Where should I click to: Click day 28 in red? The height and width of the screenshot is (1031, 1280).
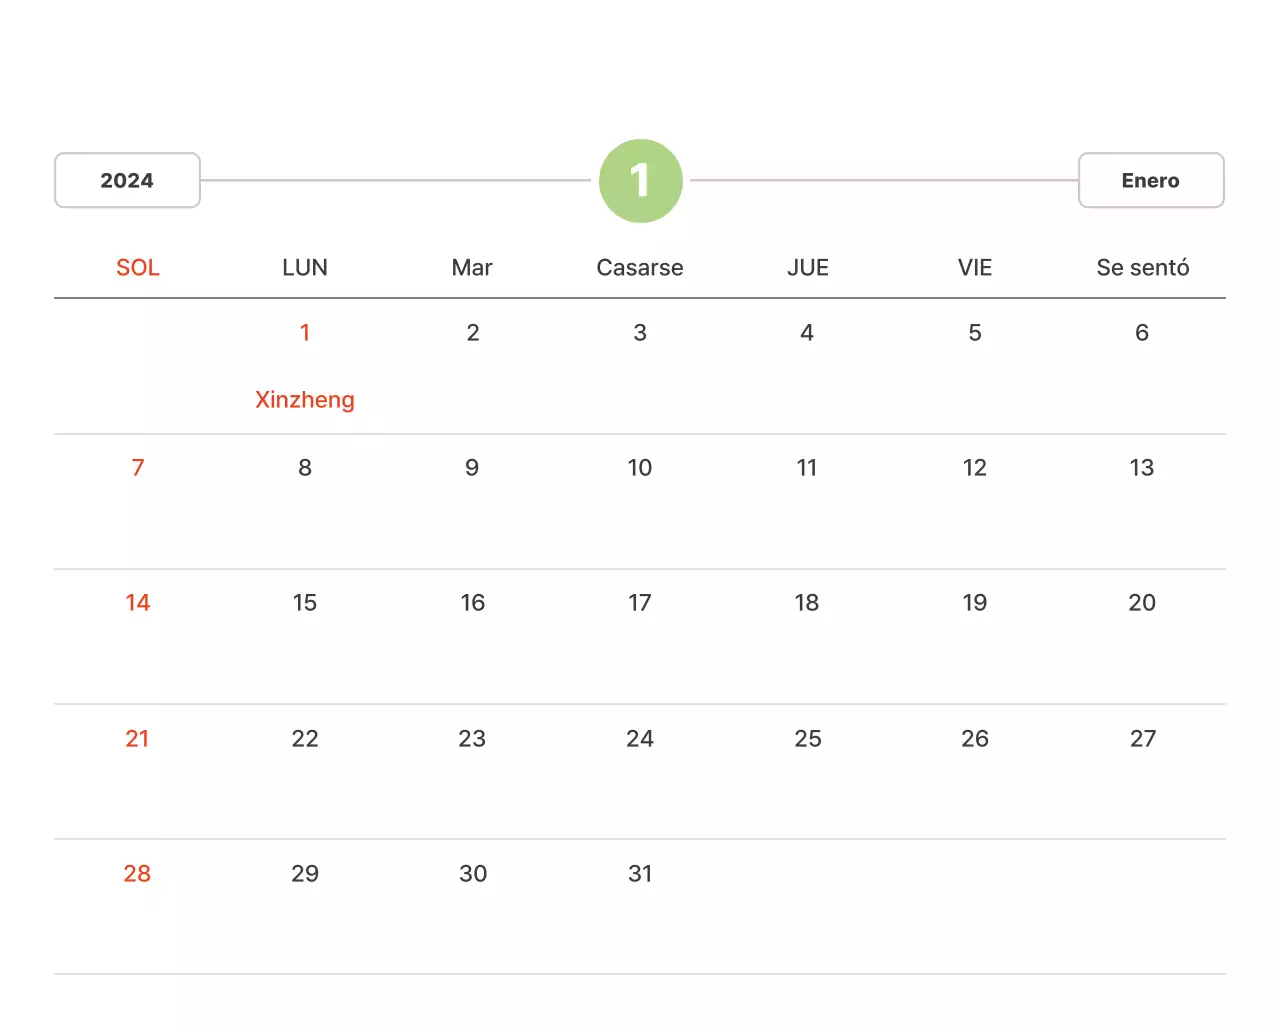138,873
